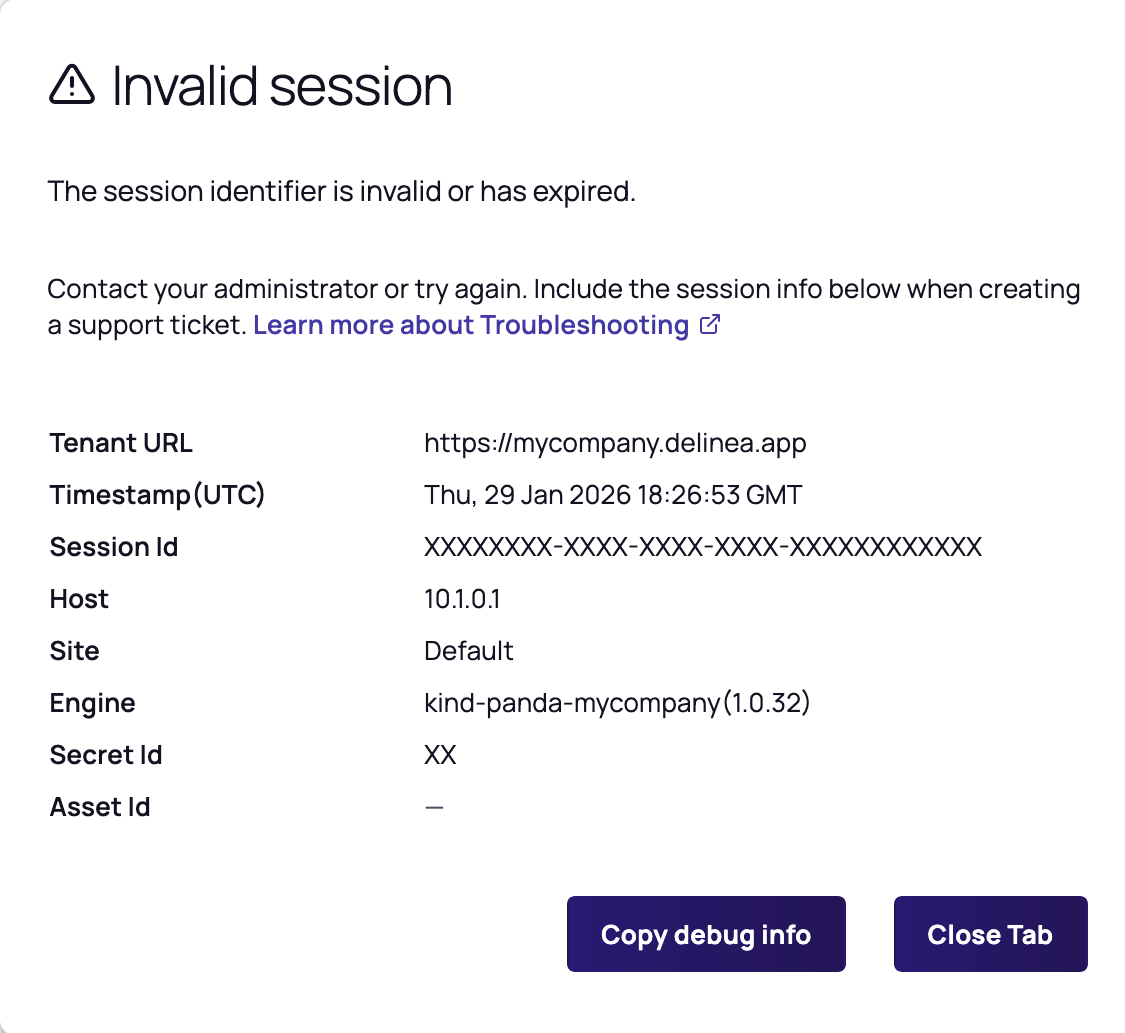The height and width of the screenshot is (1033, 1125).
Task: Click the Session Id field label
Action: tap(114, 547)
